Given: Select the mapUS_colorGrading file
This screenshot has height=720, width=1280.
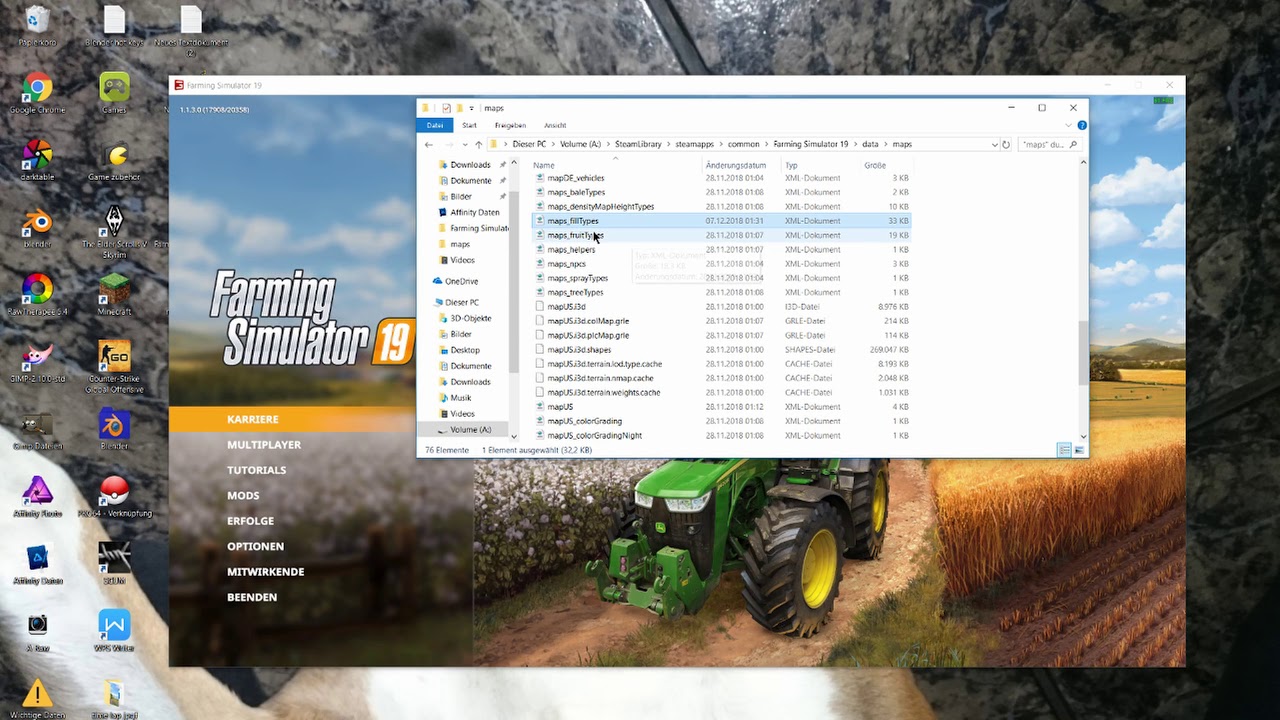Looking at the screenshot, I should point(721,421).
